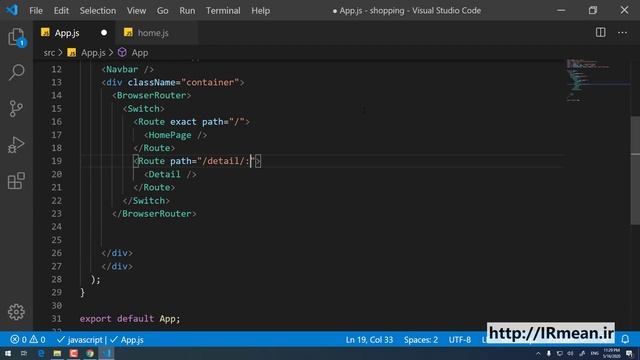Click the App symbol icon in breadcrumb

[x=122, y=52]
